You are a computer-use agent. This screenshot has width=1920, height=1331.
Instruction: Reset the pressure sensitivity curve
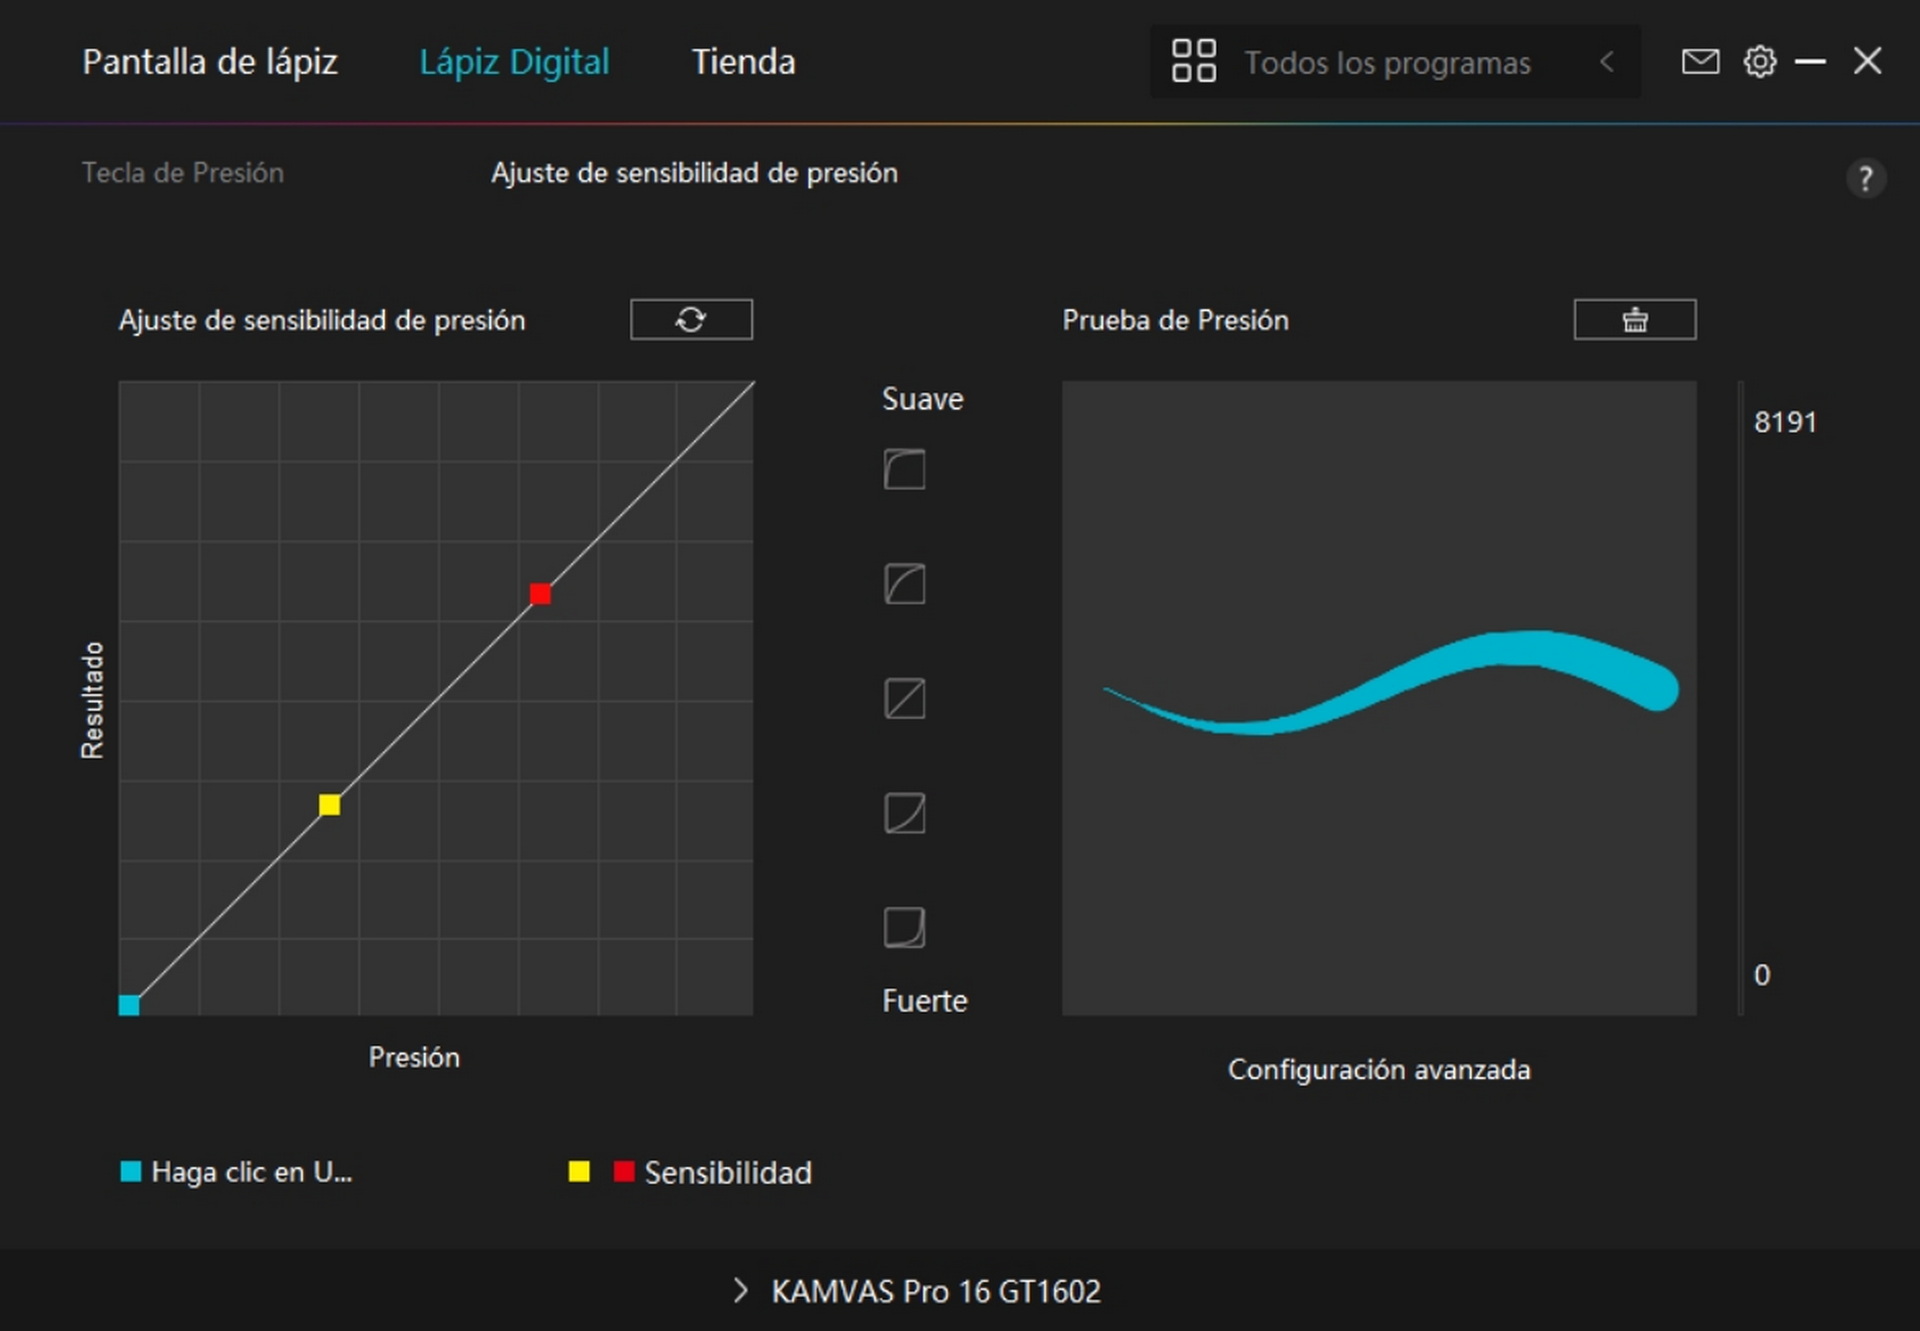(x=691, y=319)
